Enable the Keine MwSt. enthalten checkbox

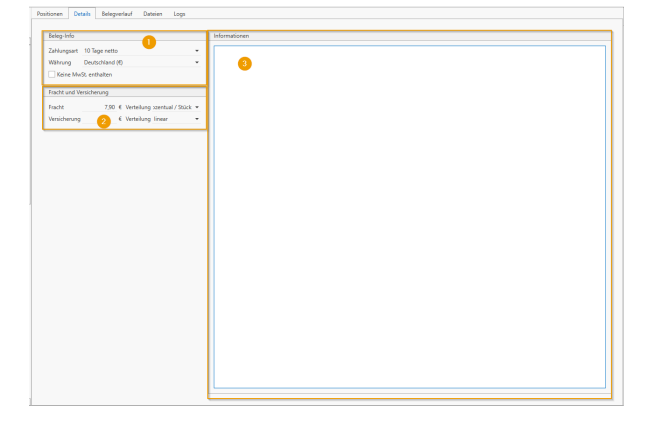tap(52, 74)
